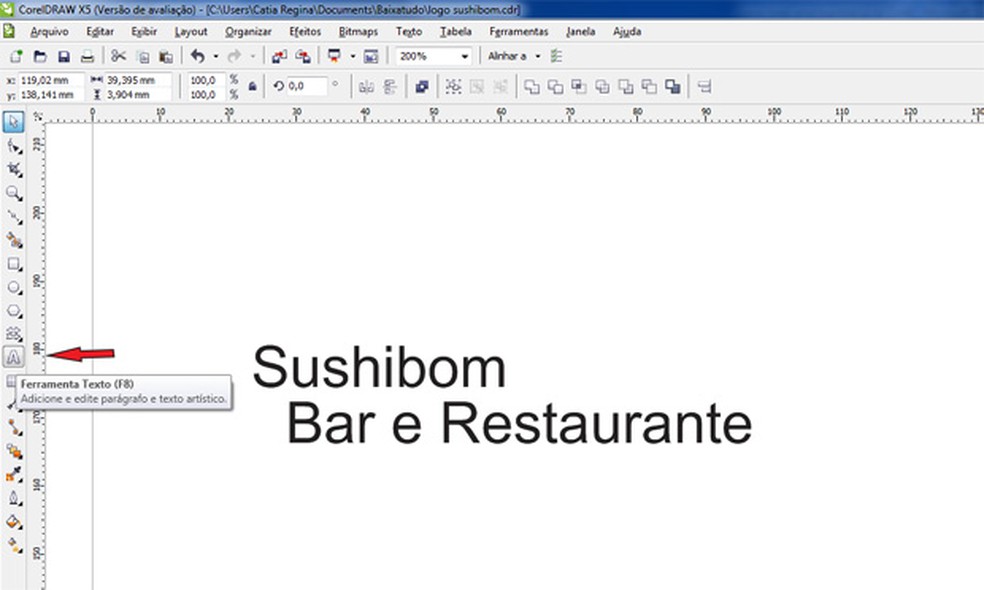The height and width of the screenshot is (590, 984).
Task: Expand the application launcher arrow
Action: pyautogui.click(x=353, y=56)
